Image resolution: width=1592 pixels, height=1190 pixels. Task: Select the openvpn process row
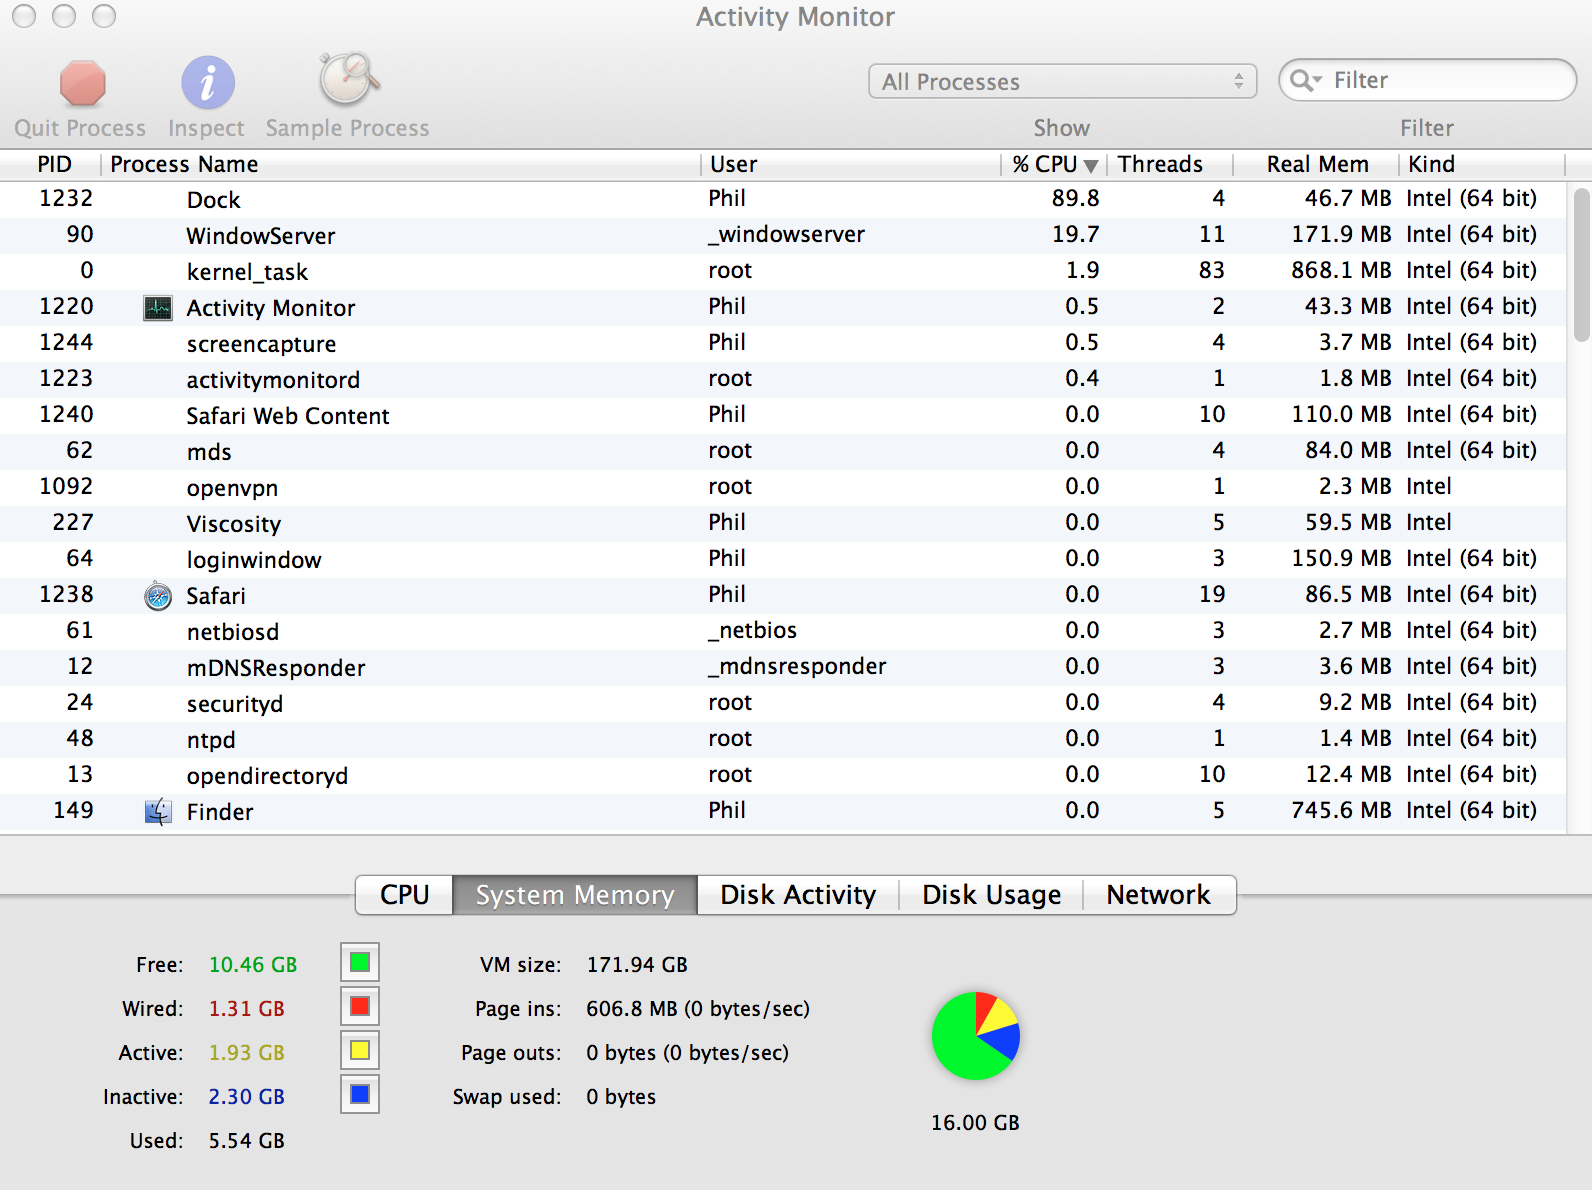tap(783, 487)
